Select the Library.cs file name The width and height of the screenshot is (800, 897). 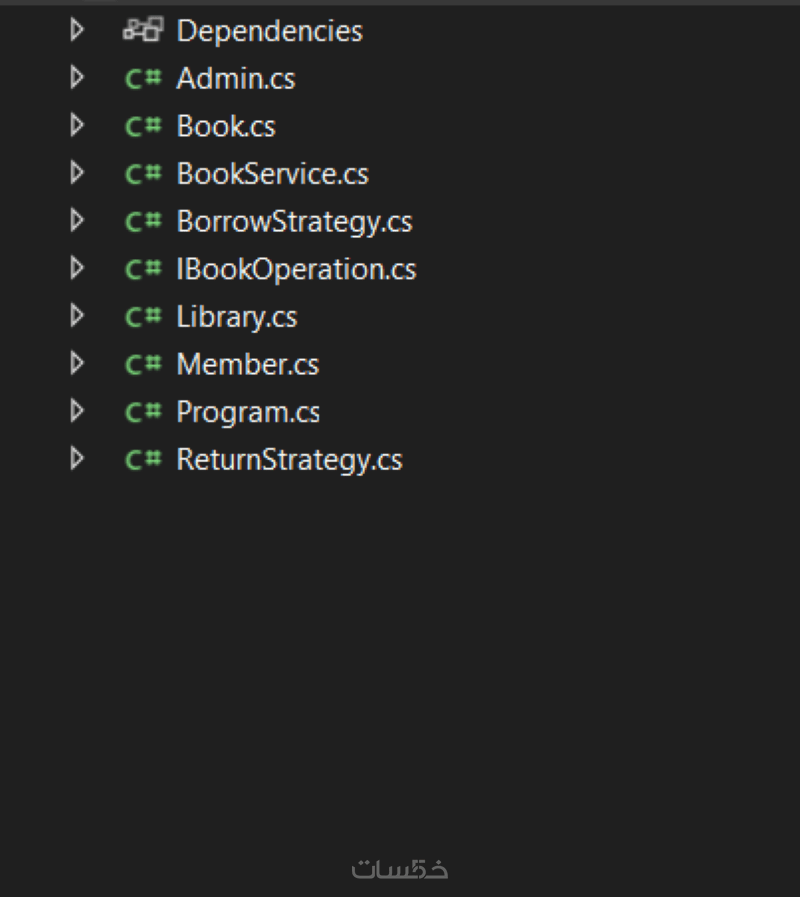point(237,317)
